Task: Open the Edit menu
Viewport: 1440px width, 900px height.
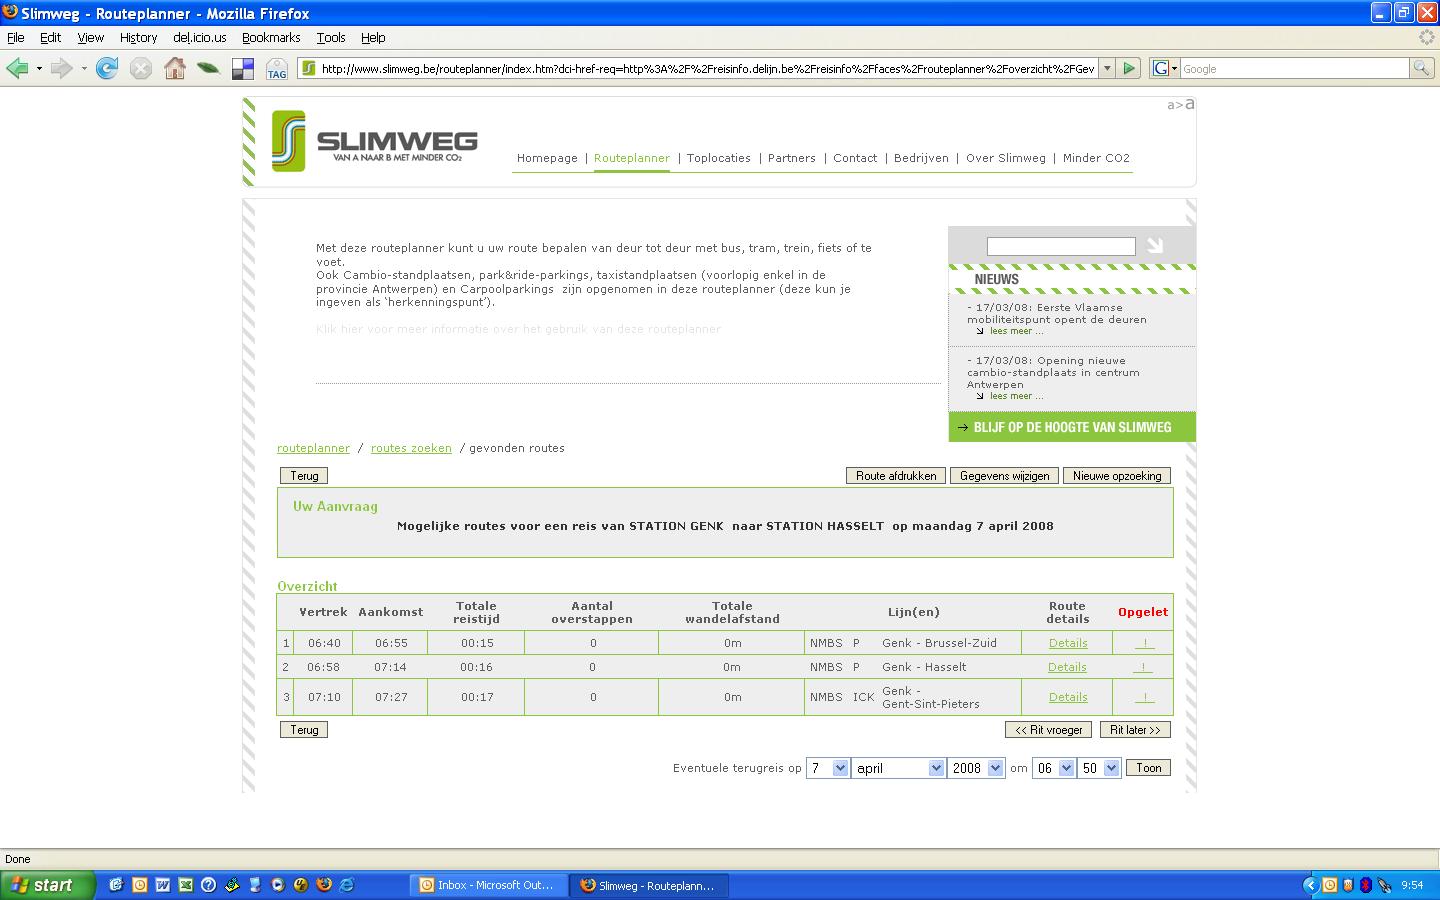Action: click(x=50, y=37)
